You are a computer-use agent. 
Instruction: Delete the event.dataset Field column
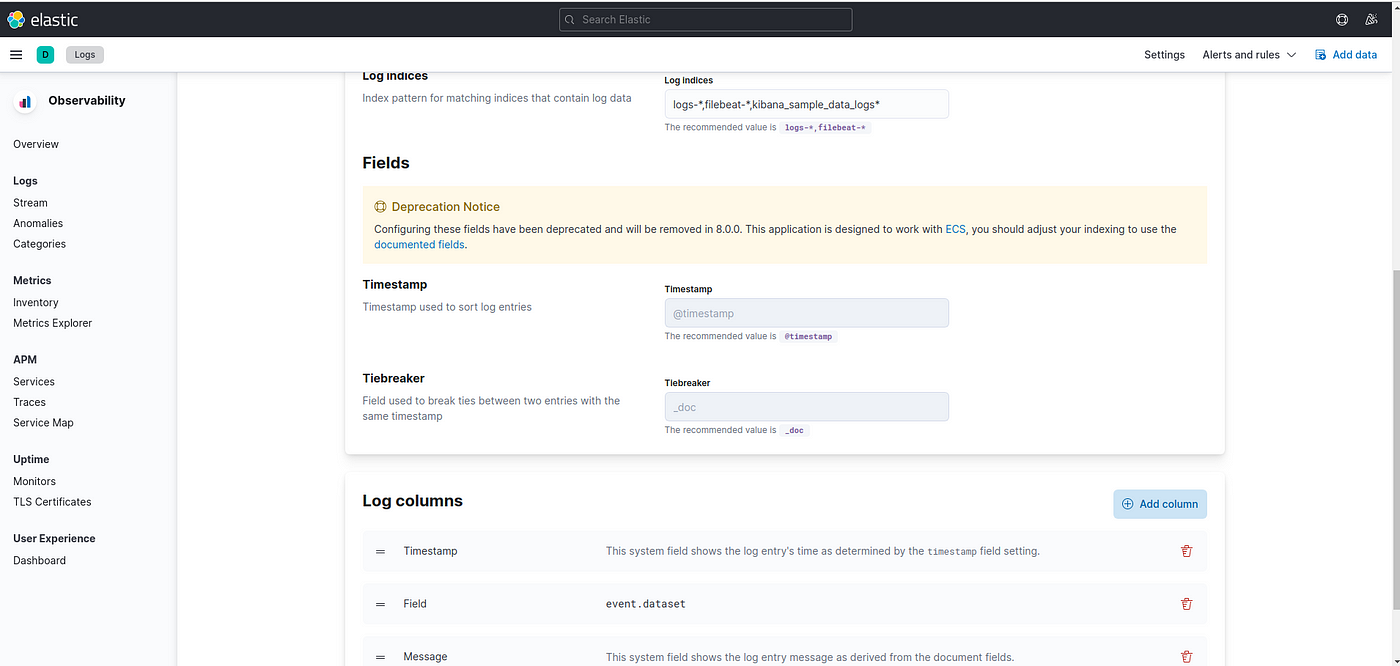1187,604
